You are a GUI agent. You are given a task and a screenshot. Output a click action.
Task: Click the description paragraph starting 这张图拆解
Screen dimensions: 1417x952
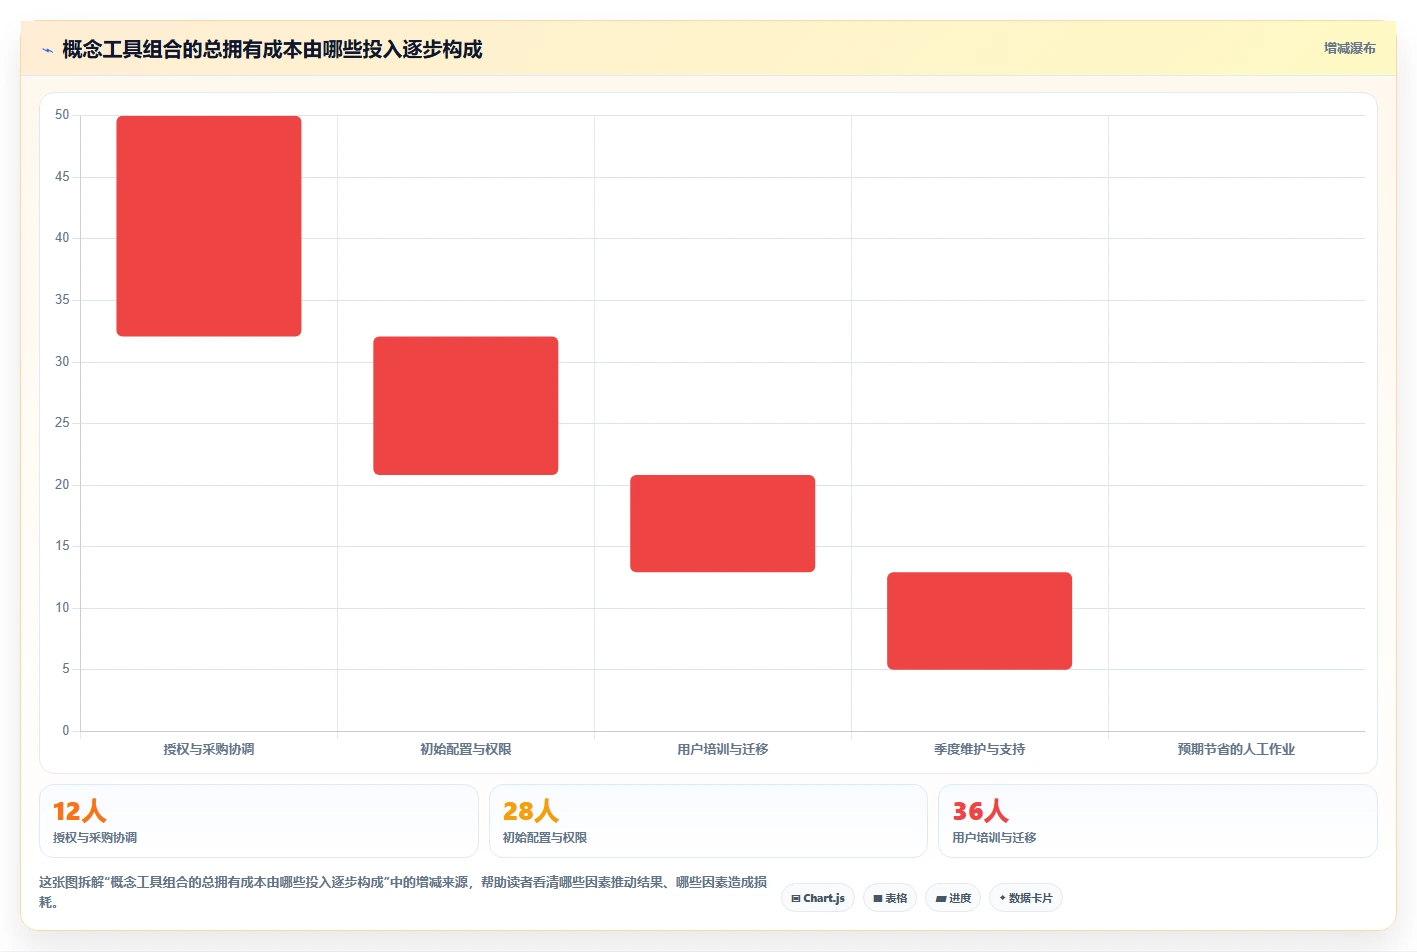tap(403, 892)
